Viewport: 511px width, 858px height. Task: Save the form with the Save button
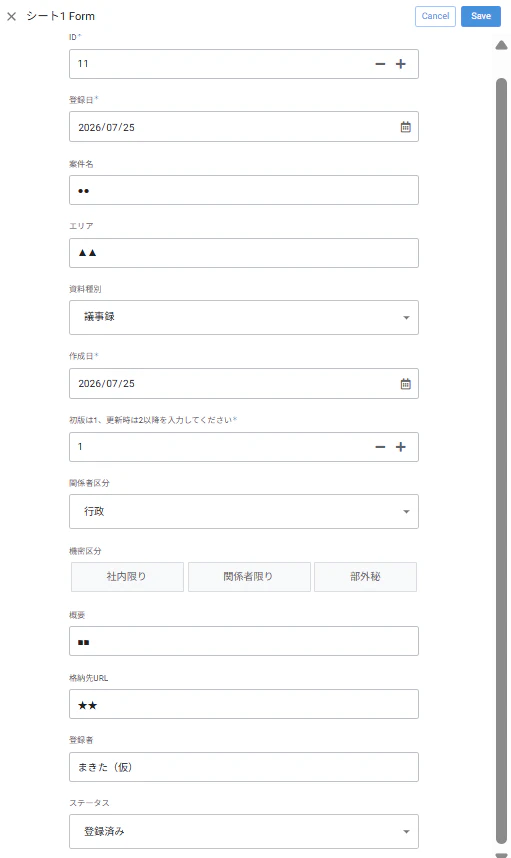(x=480, y=16)
